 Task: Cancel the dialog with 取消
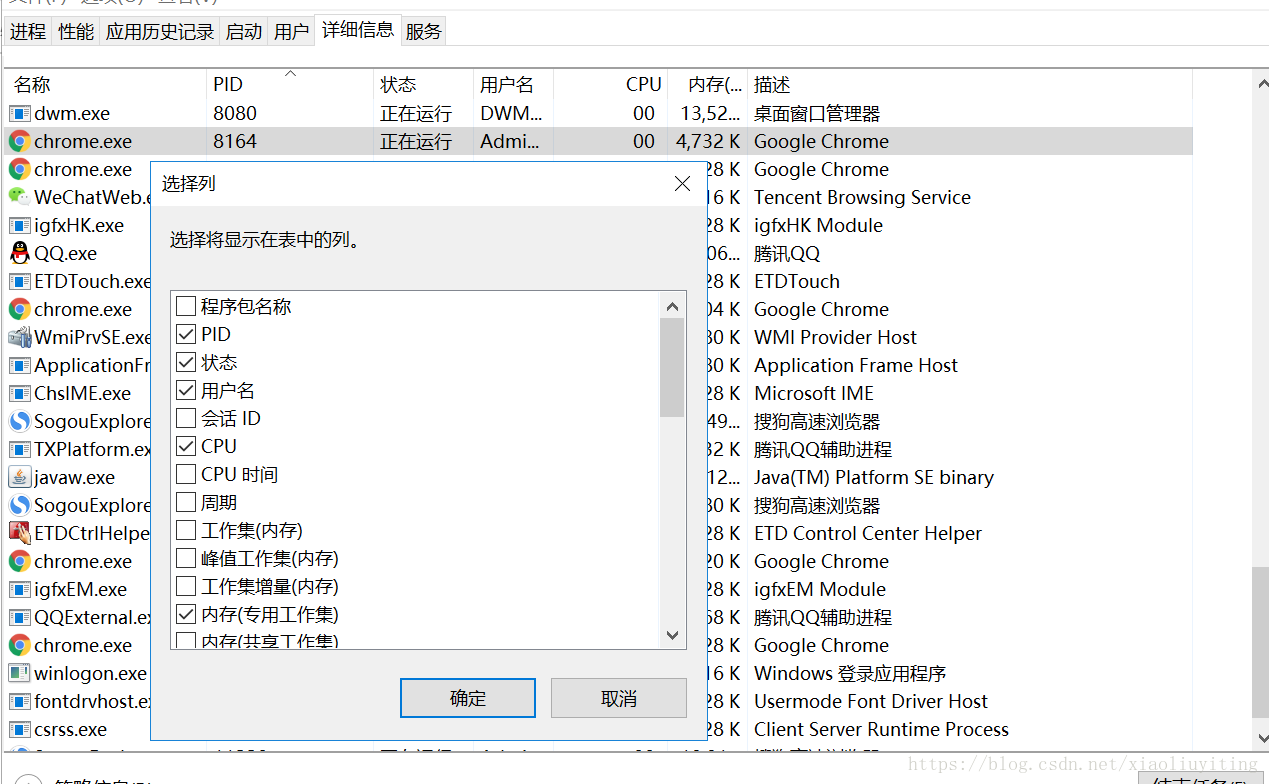pyautogui.click(x=619, y=698)
